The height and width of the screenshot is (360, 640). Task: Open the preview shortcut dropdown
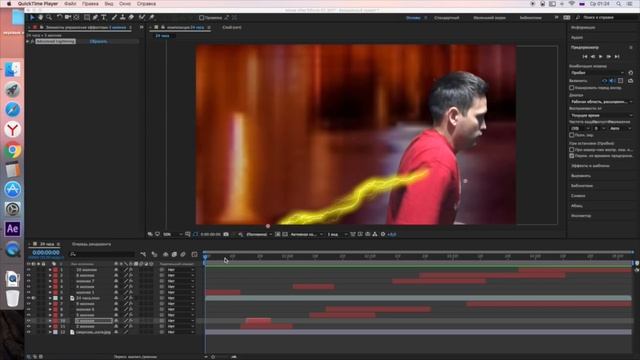[x=598, y=73]
